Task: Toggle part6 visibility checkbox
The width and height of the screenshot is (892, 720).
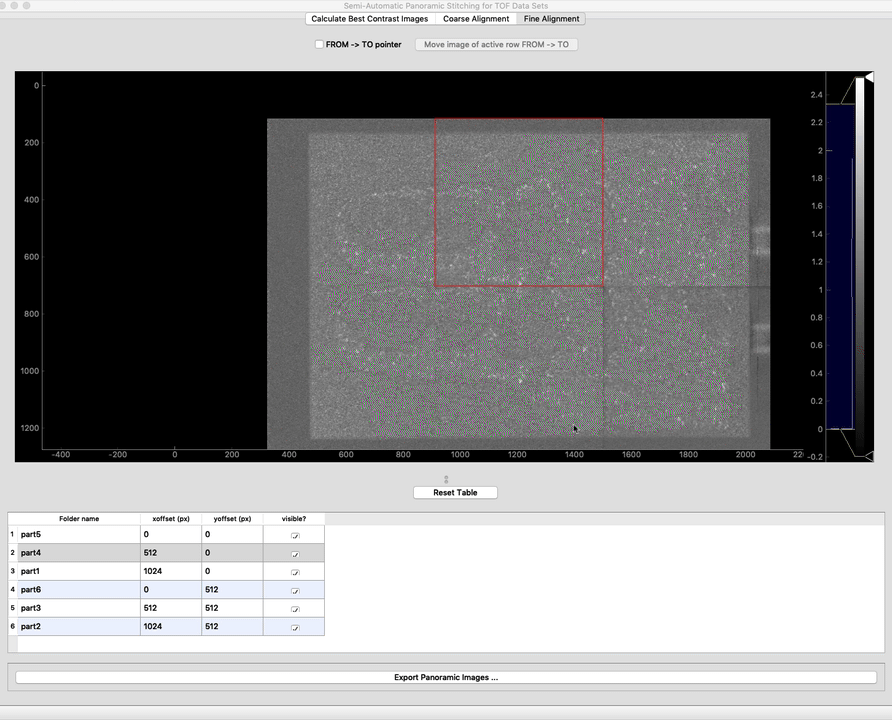Action: point(294,590)
